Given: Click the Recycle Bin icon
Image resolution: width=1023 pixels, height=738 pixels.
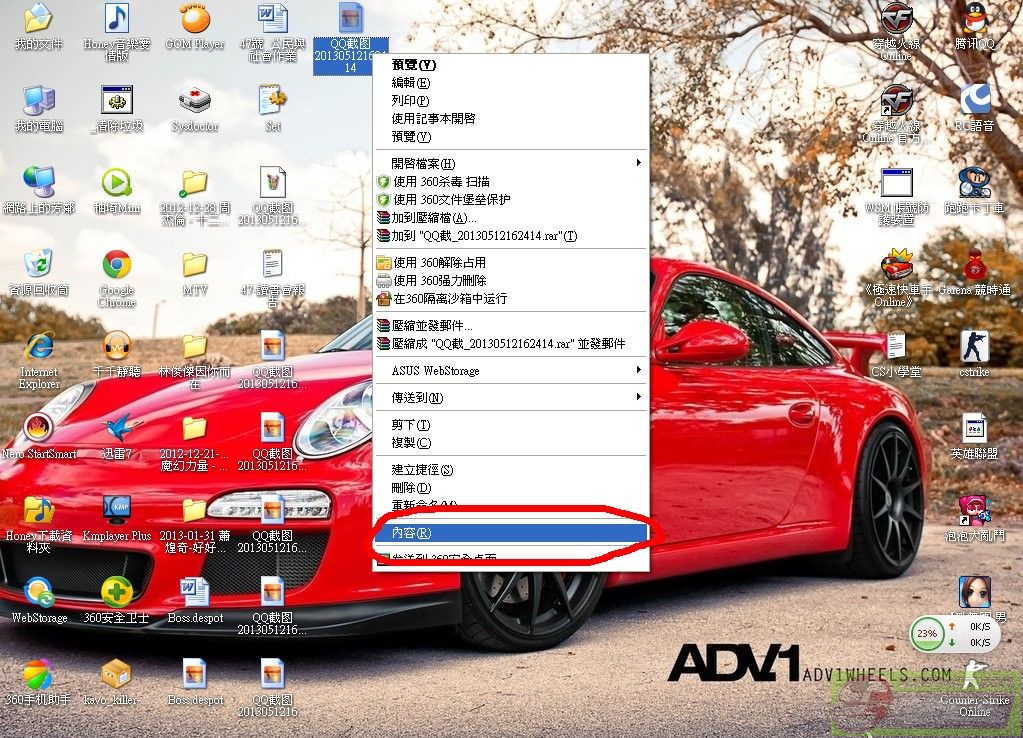Looking at the screenshot, I should click(38, 266).
